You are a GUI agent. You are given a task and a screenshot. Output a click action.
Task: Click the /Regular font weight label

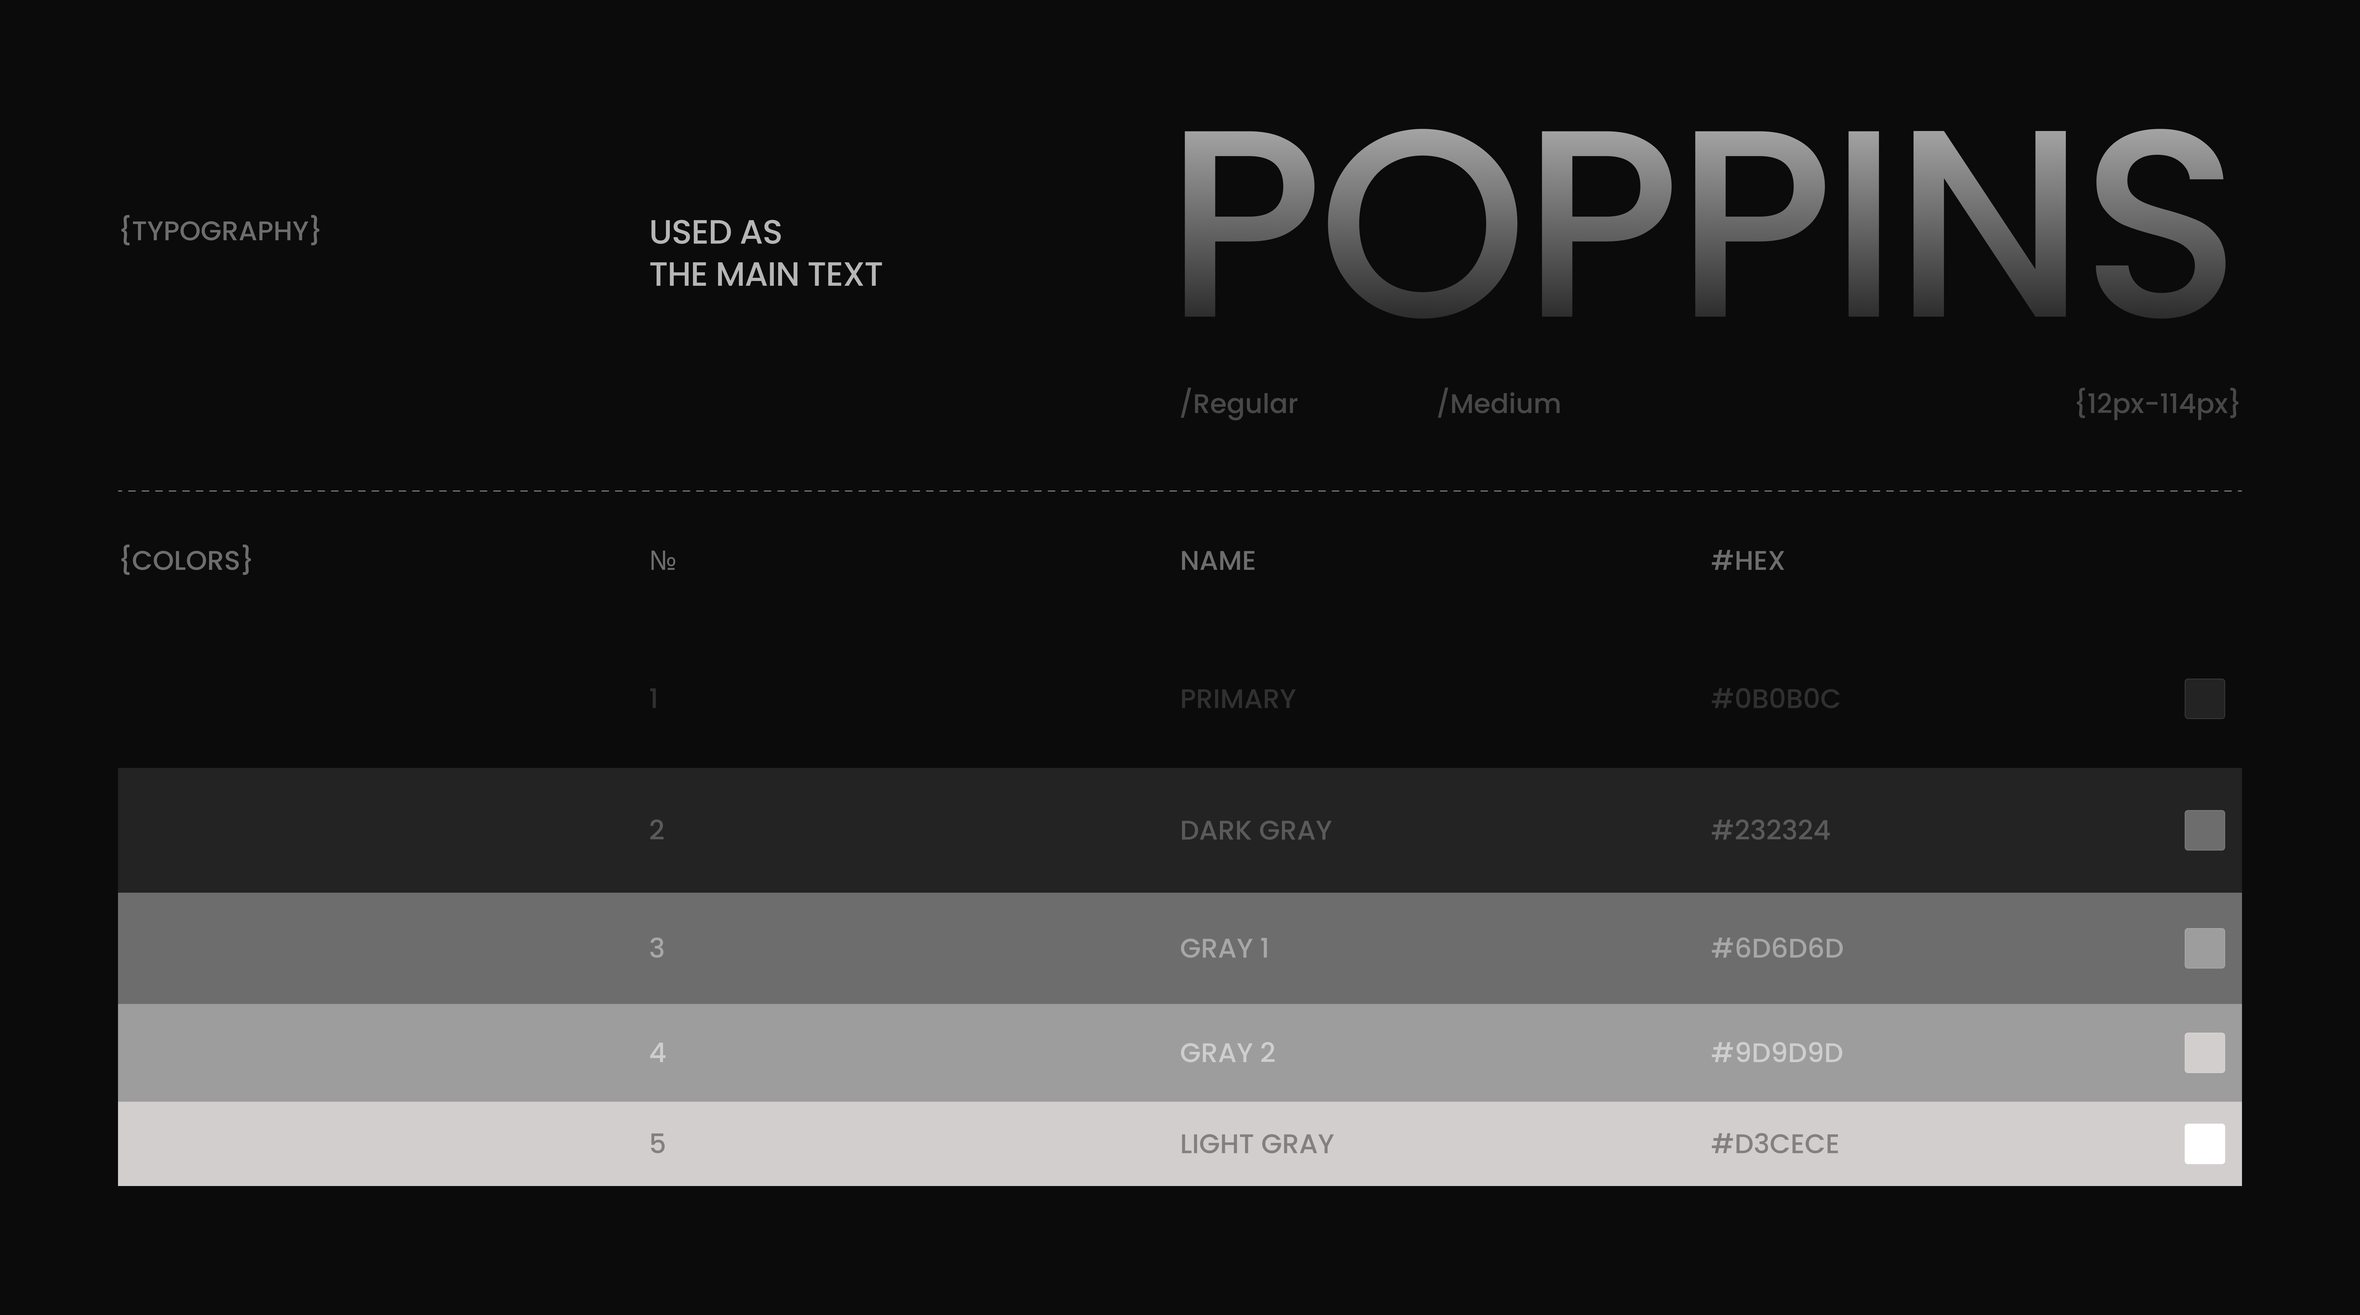point(1238,404)
